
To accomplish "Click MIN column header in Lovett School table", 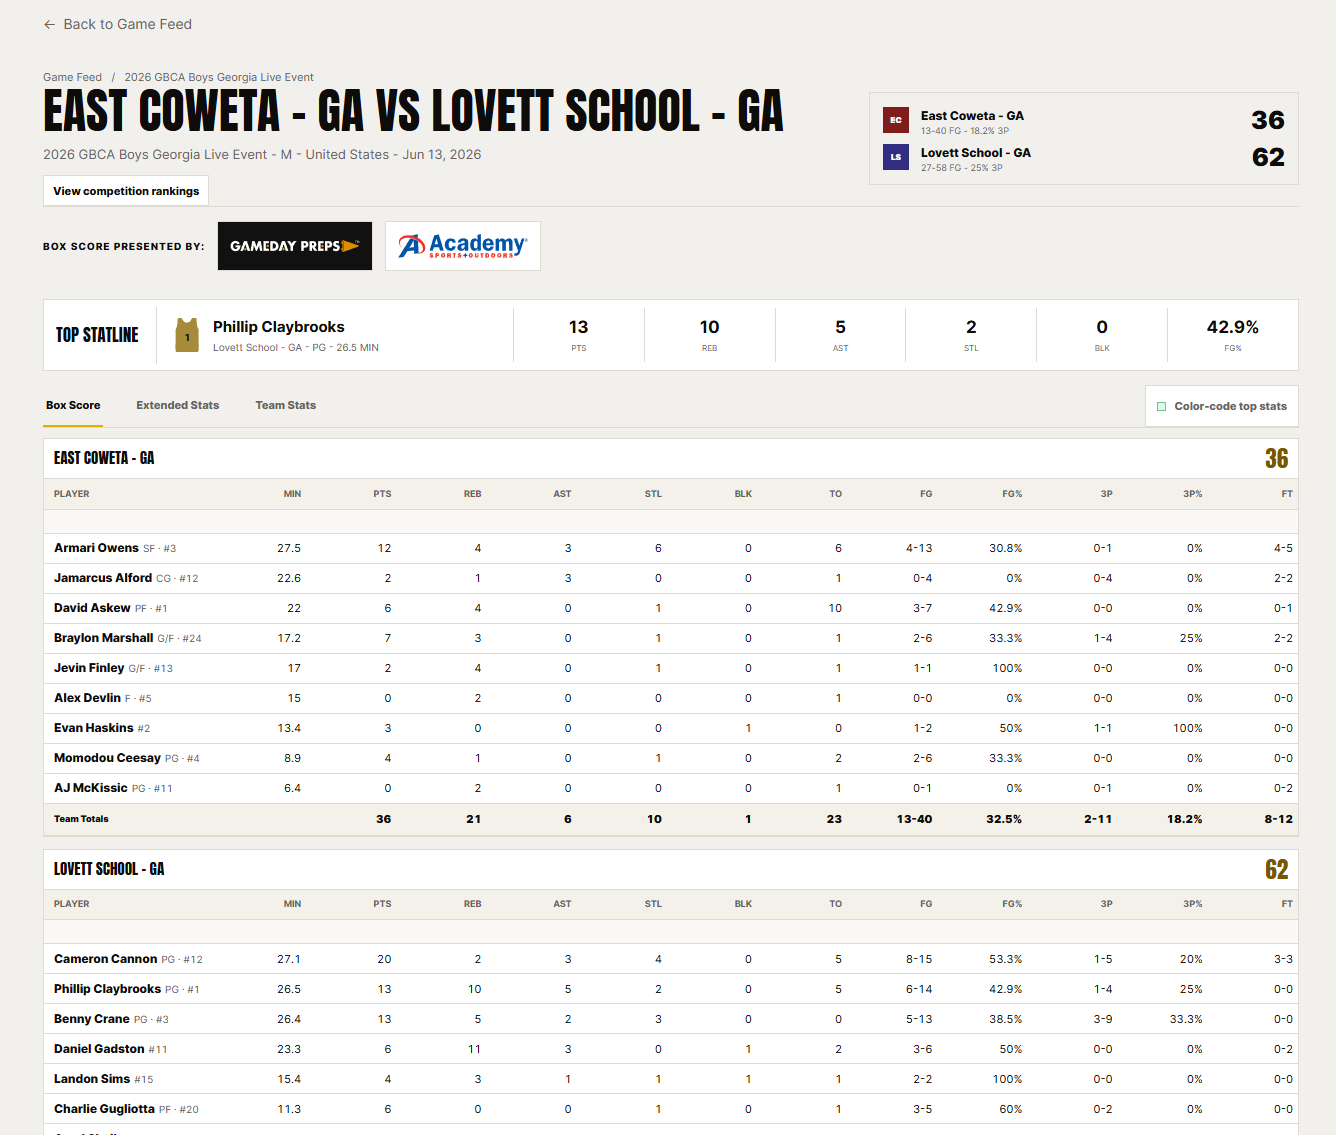I will coord(292,904).
